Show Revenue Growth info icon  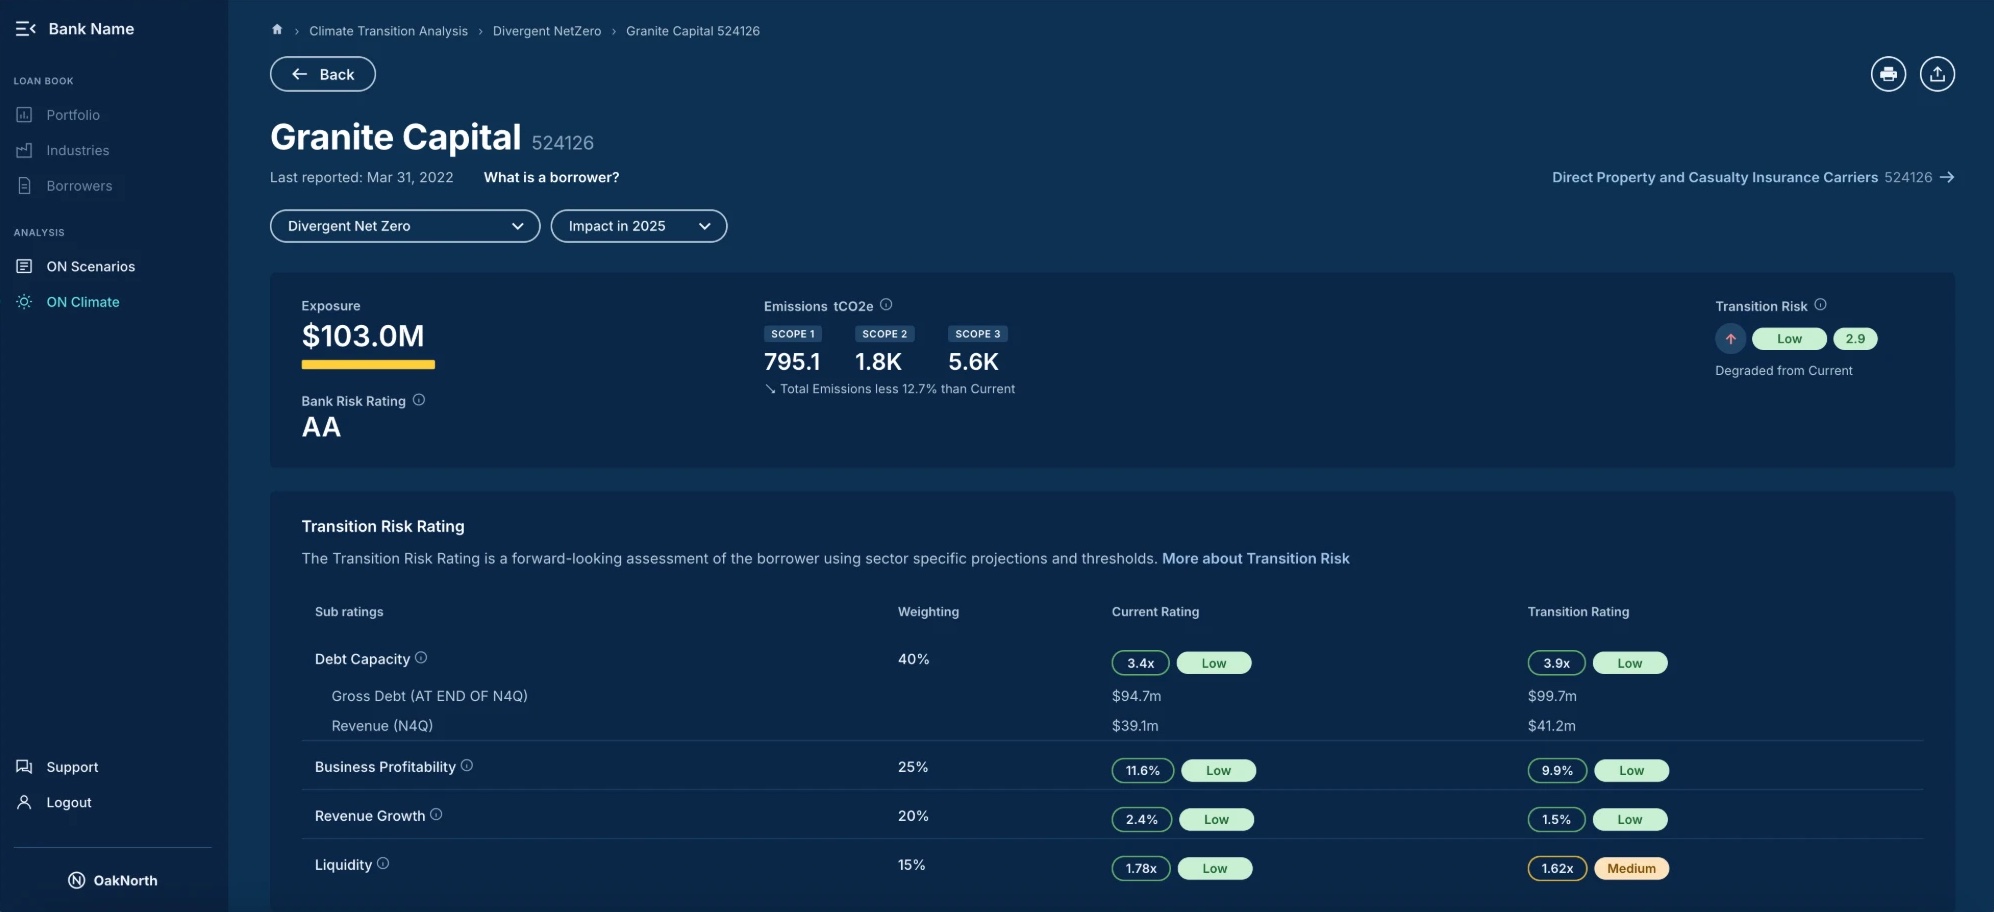(x=436, y=815)
